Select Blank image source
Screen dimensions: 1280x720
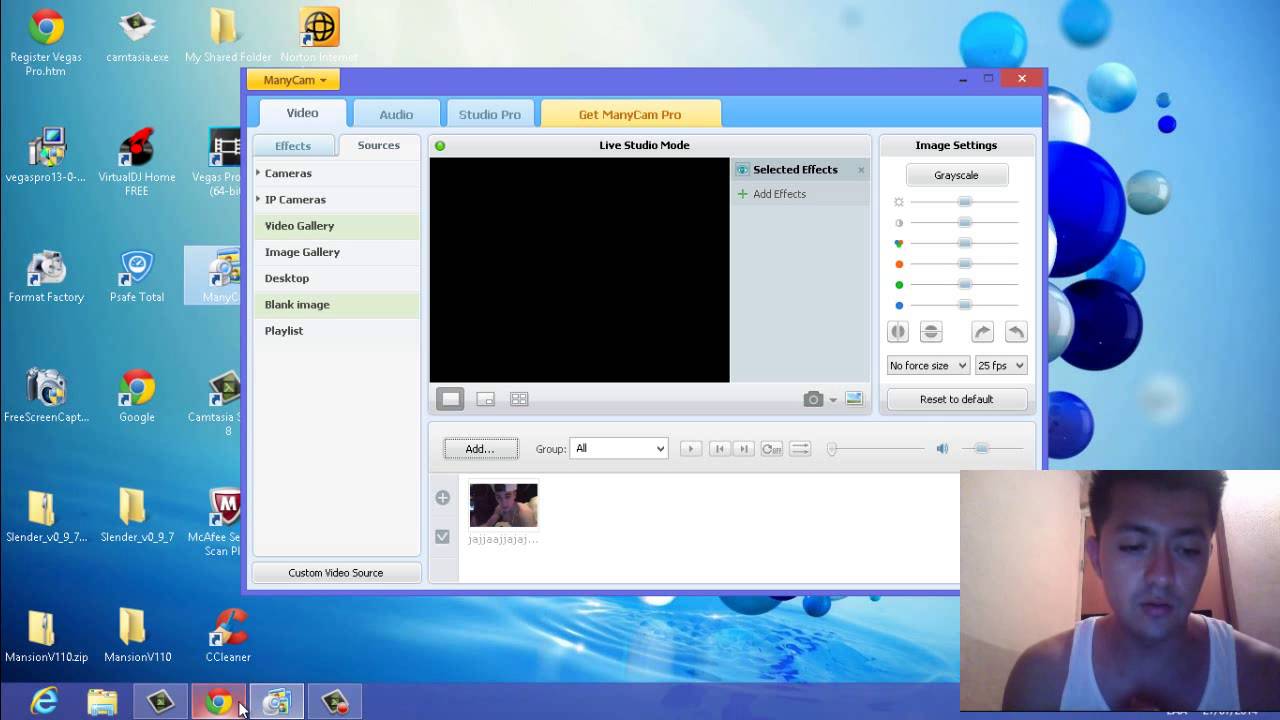(x=337, y=304)
